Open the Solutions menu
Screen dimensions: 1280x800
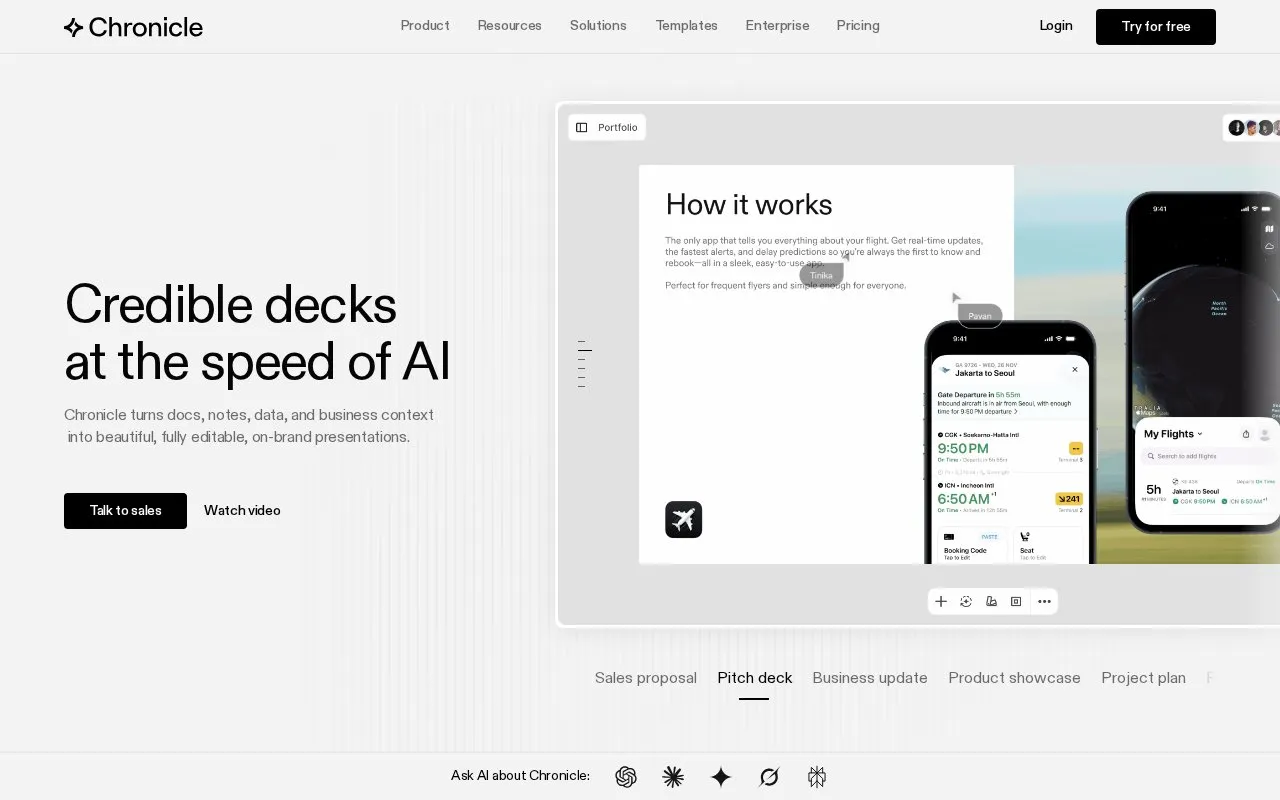598,26
